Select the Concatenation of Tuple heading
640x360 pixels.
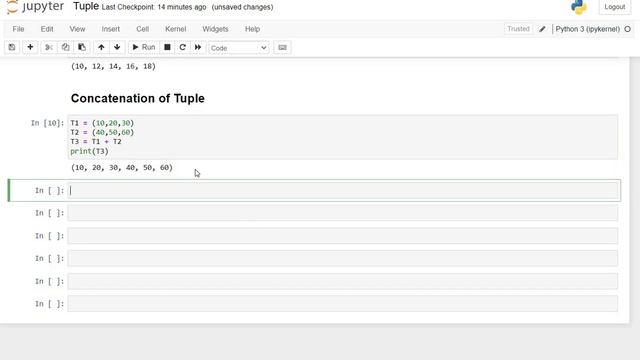pyautogui.click(x=138, y=98)
